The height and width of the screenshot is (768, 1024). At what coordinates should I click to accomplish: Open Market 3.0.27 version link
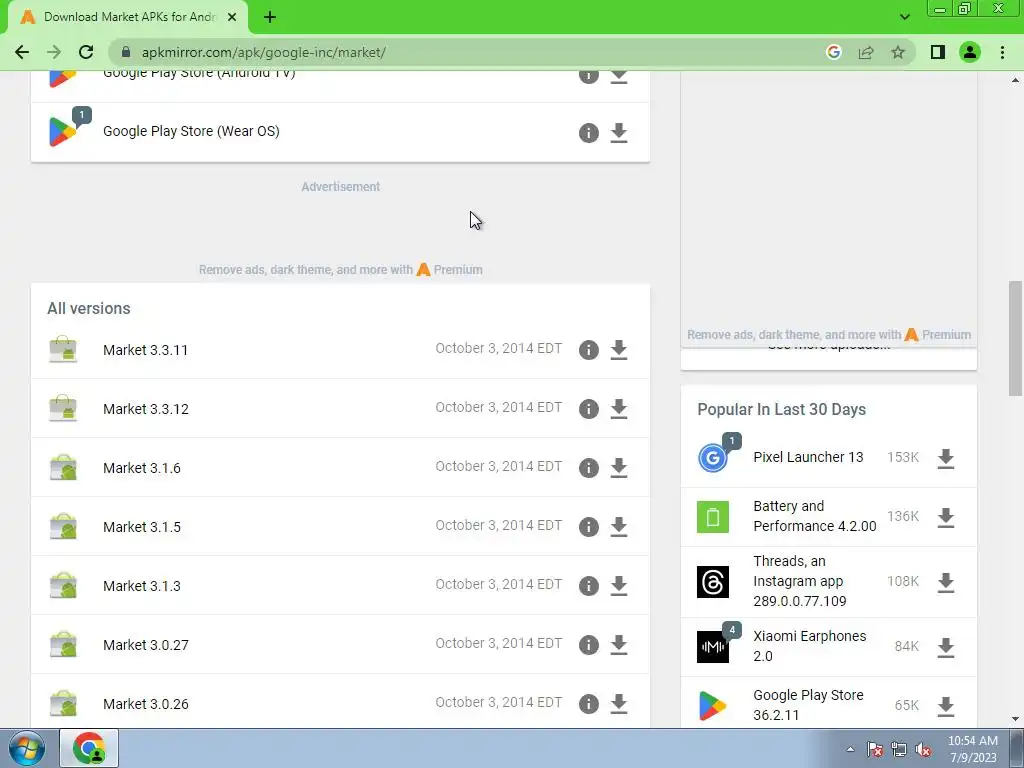point(146,645)
